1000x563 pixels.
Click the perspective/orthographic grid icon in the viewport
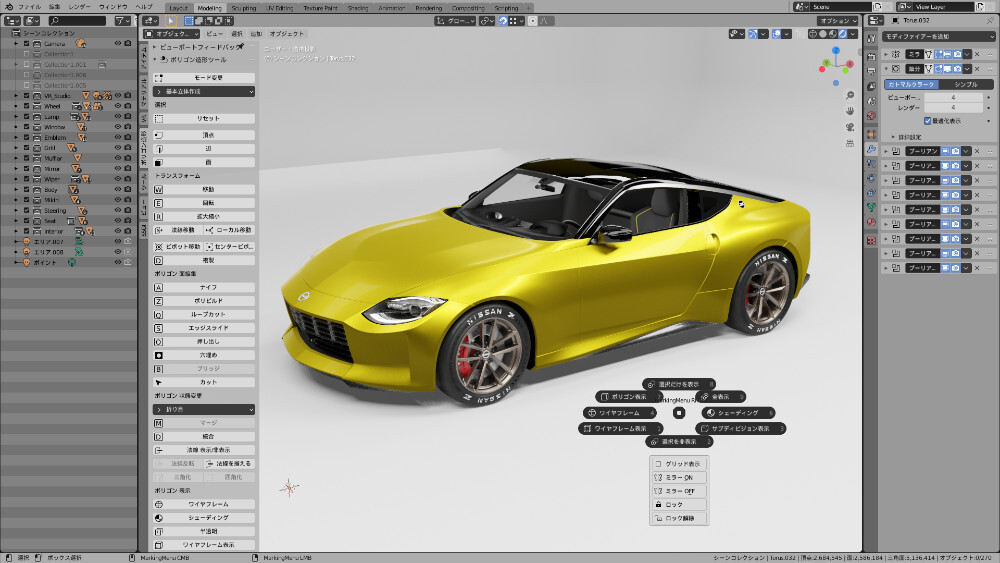(849, 143)
